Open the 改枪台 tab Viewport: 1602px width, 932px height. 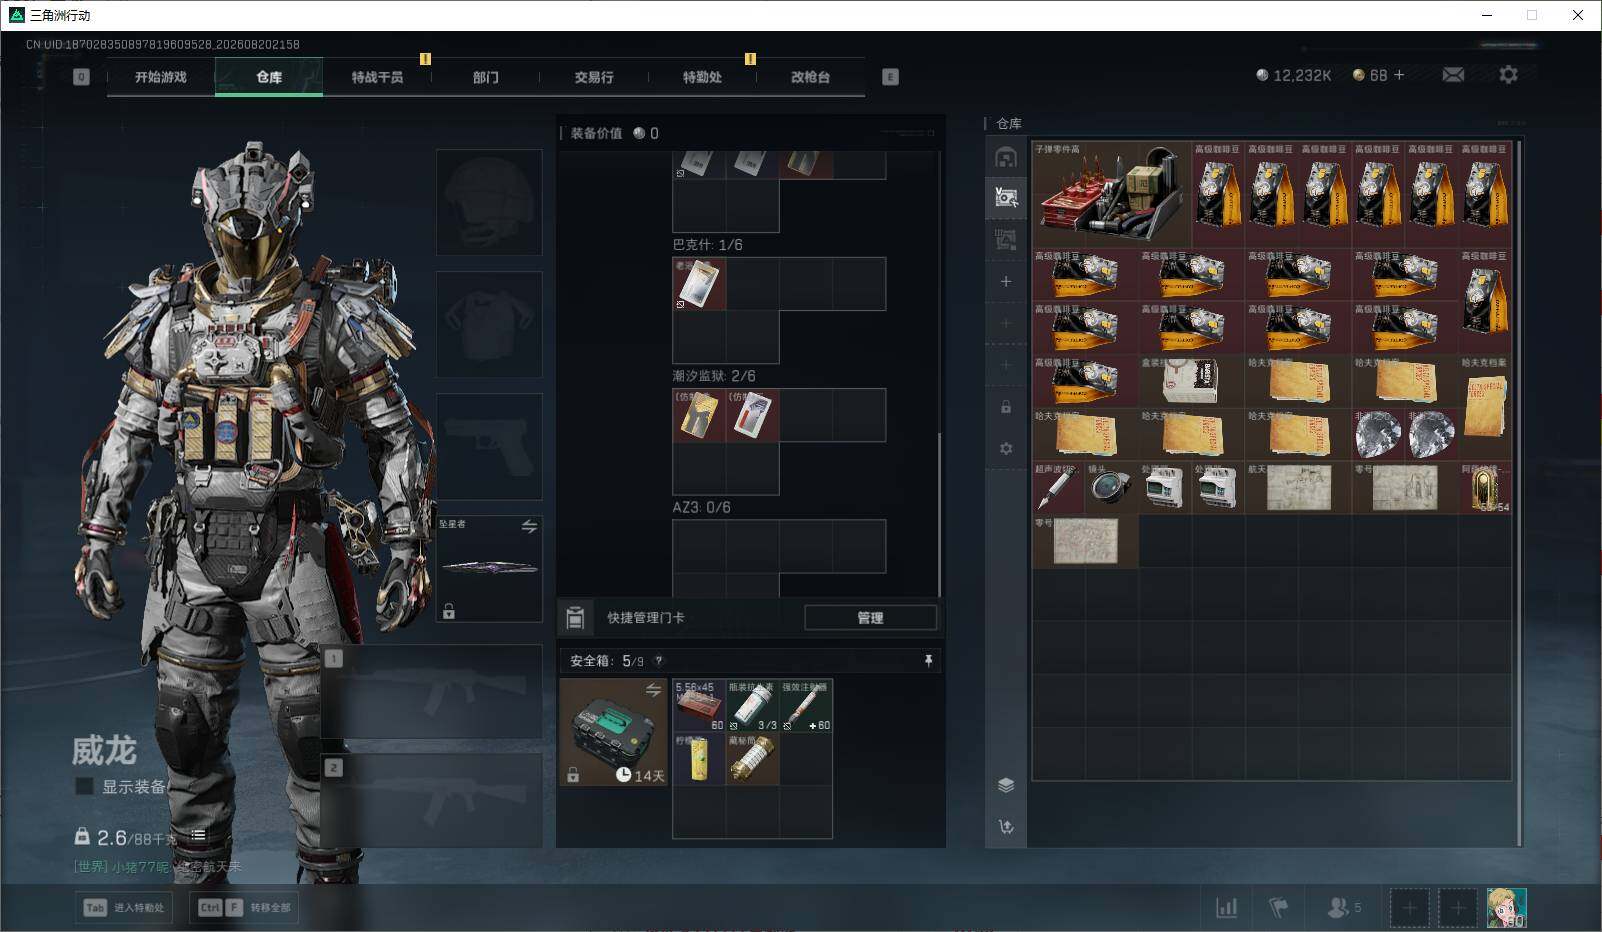point(810,77)
